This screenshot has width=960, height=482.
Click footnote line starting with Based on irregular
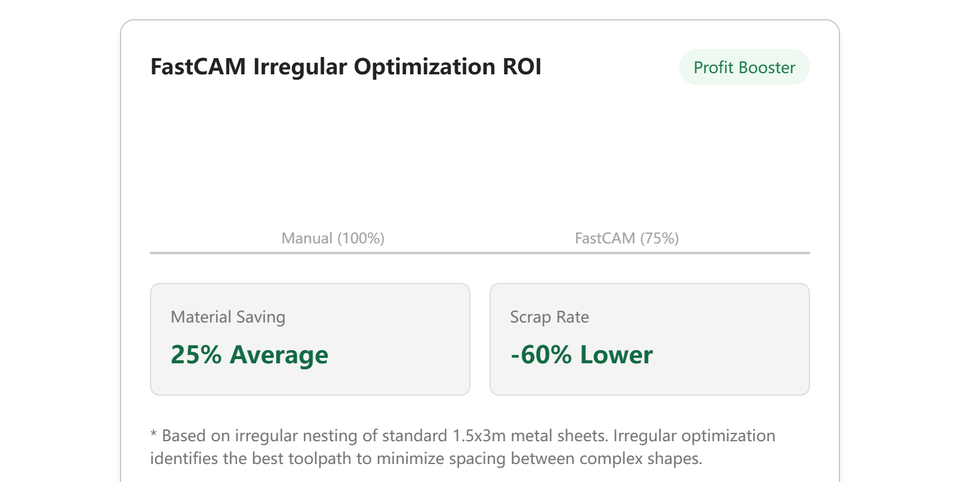463,436
